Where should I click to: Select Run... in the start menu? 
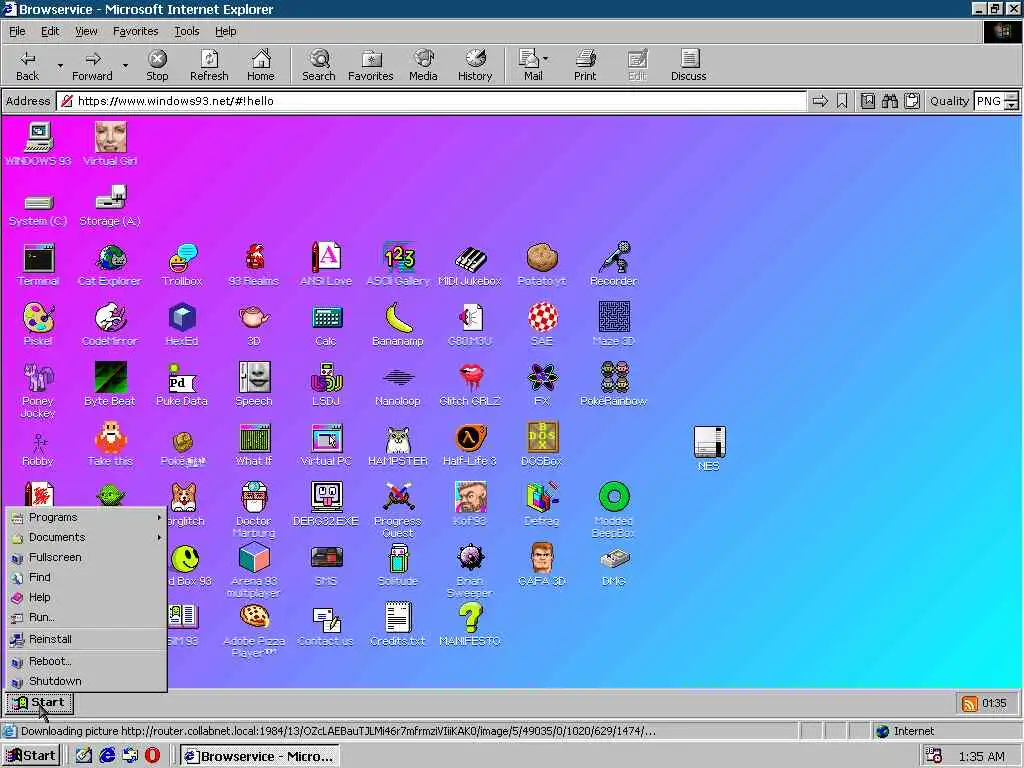tap(87, 617)
